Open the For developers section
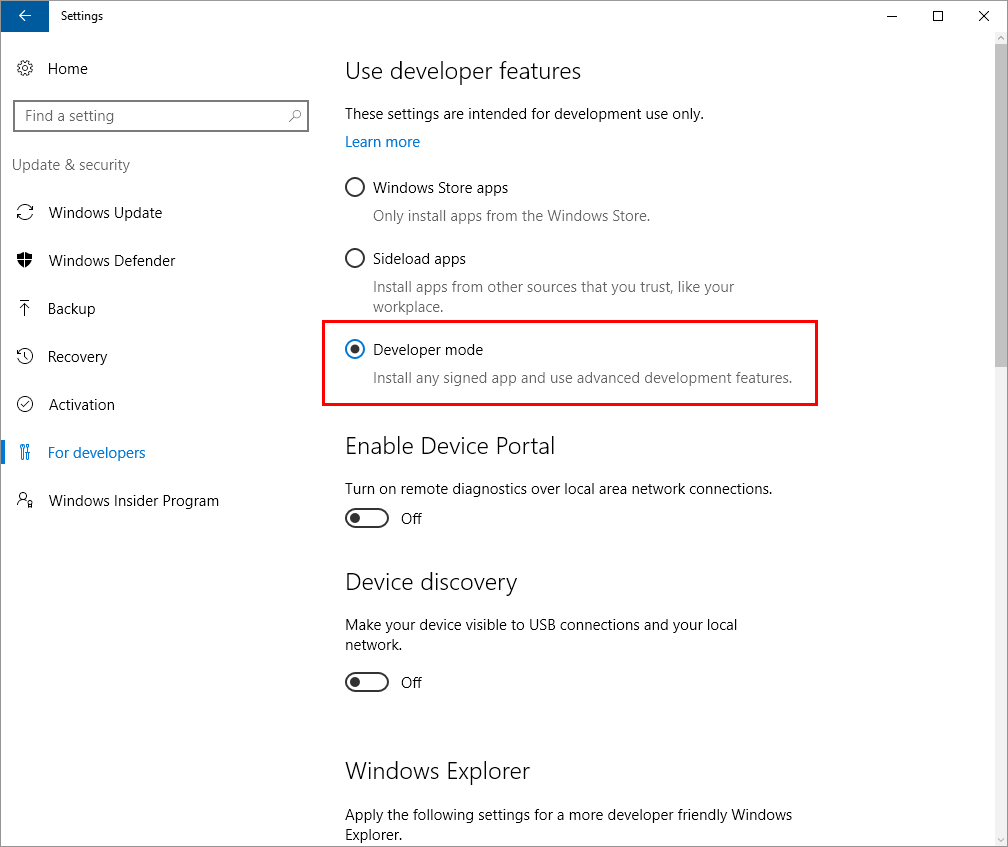Viewport: 1008px width, 847px height. coord(96,453)
